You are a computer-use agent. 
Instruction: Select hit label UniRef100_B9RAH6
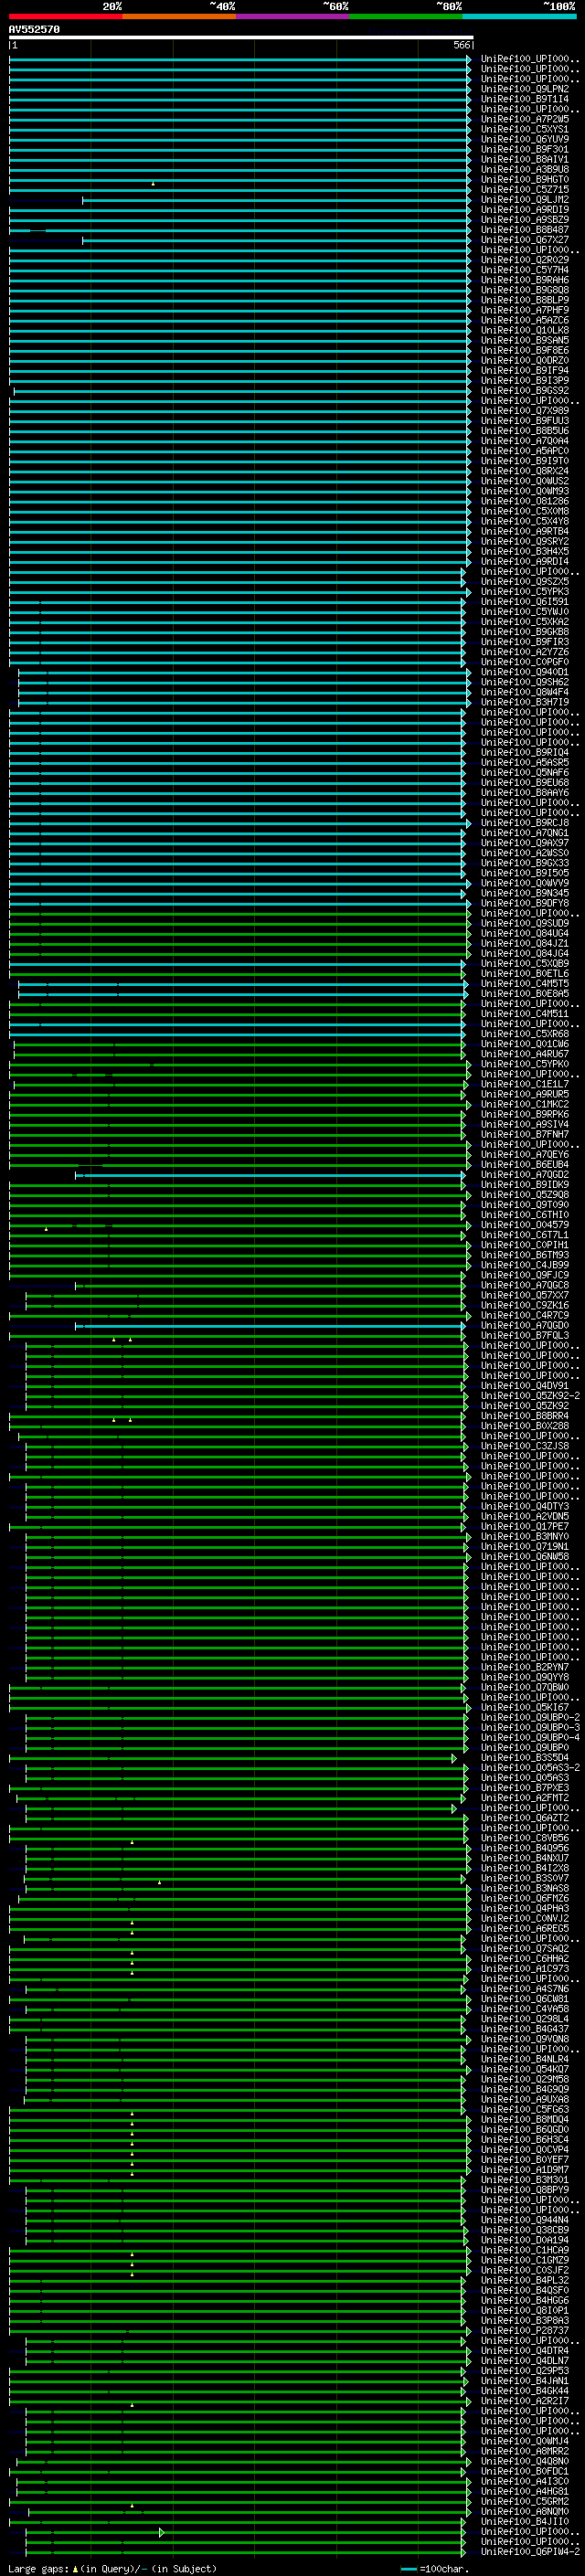click(x=525, y=280)
